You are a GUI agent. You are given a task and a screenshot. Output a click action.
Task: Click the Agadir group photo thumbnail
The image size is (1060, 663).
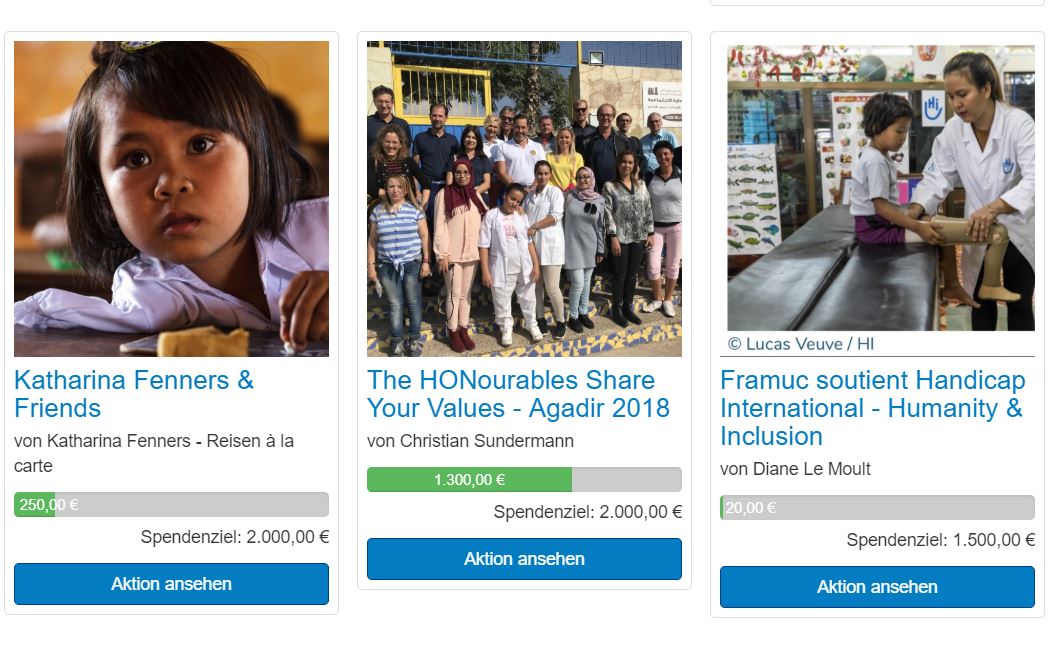click(x=525, y=199)
